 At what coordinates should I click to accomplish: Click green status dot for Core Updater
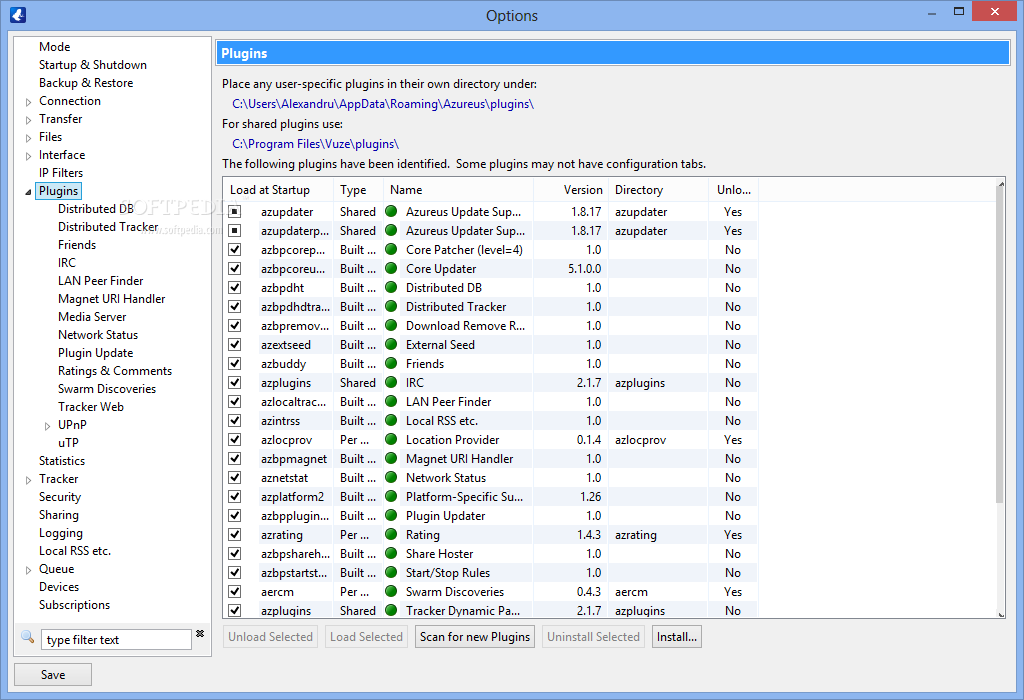click(x=391, y=268)
